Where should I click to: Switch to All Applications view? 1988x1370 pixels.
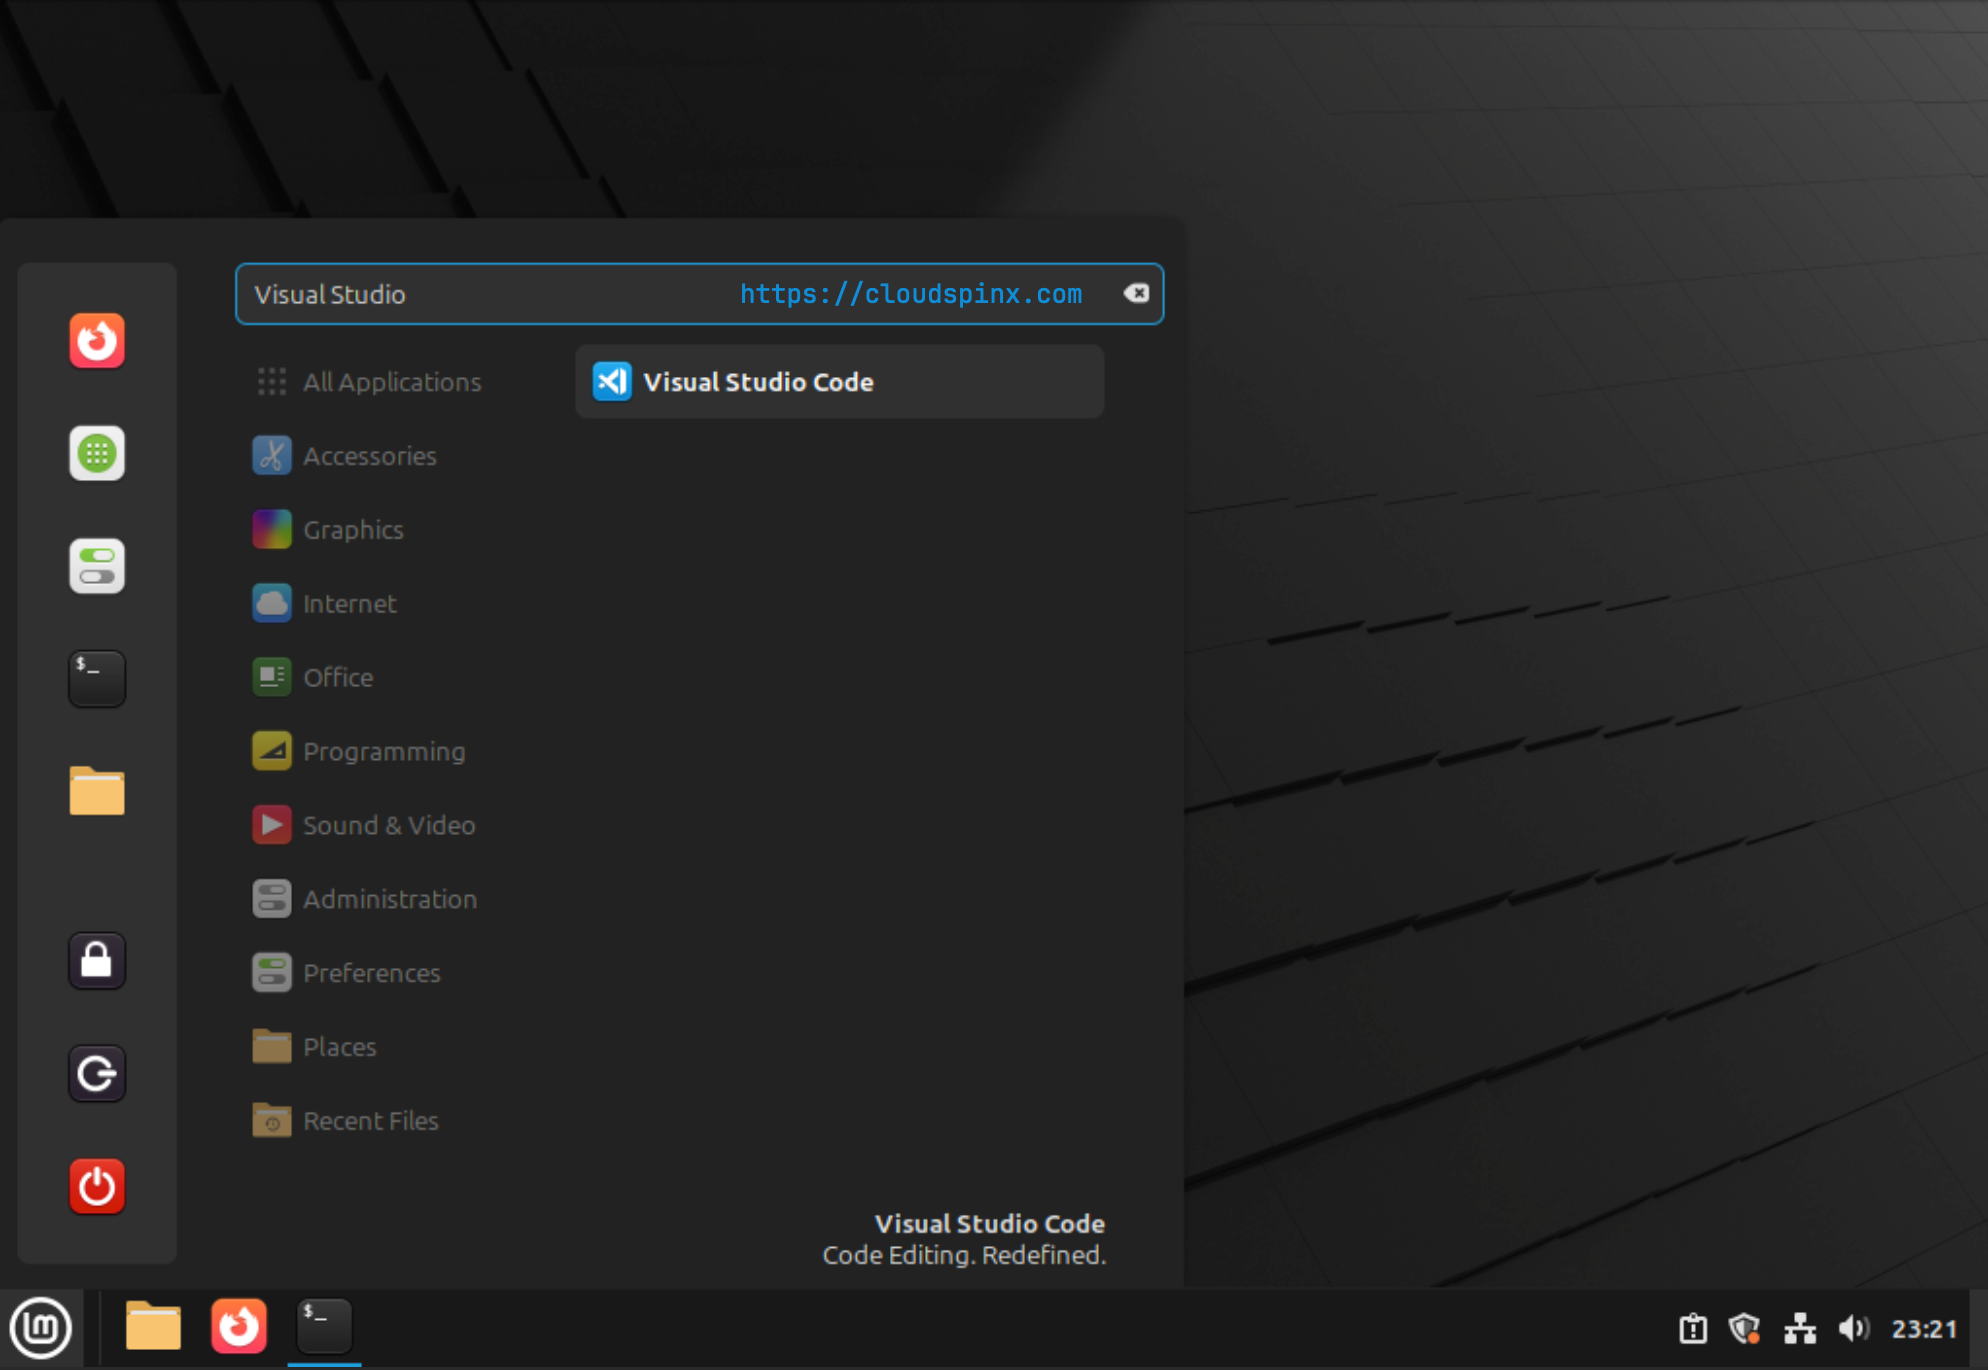coord(391,381)
